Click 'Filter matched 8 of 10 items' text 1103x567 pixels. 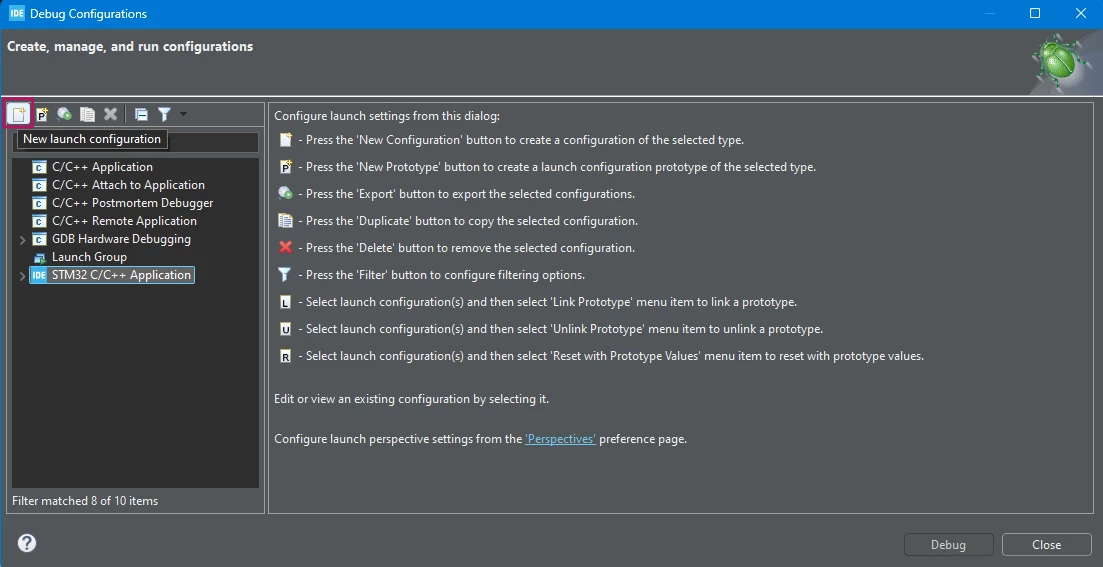tap(85, 501)
